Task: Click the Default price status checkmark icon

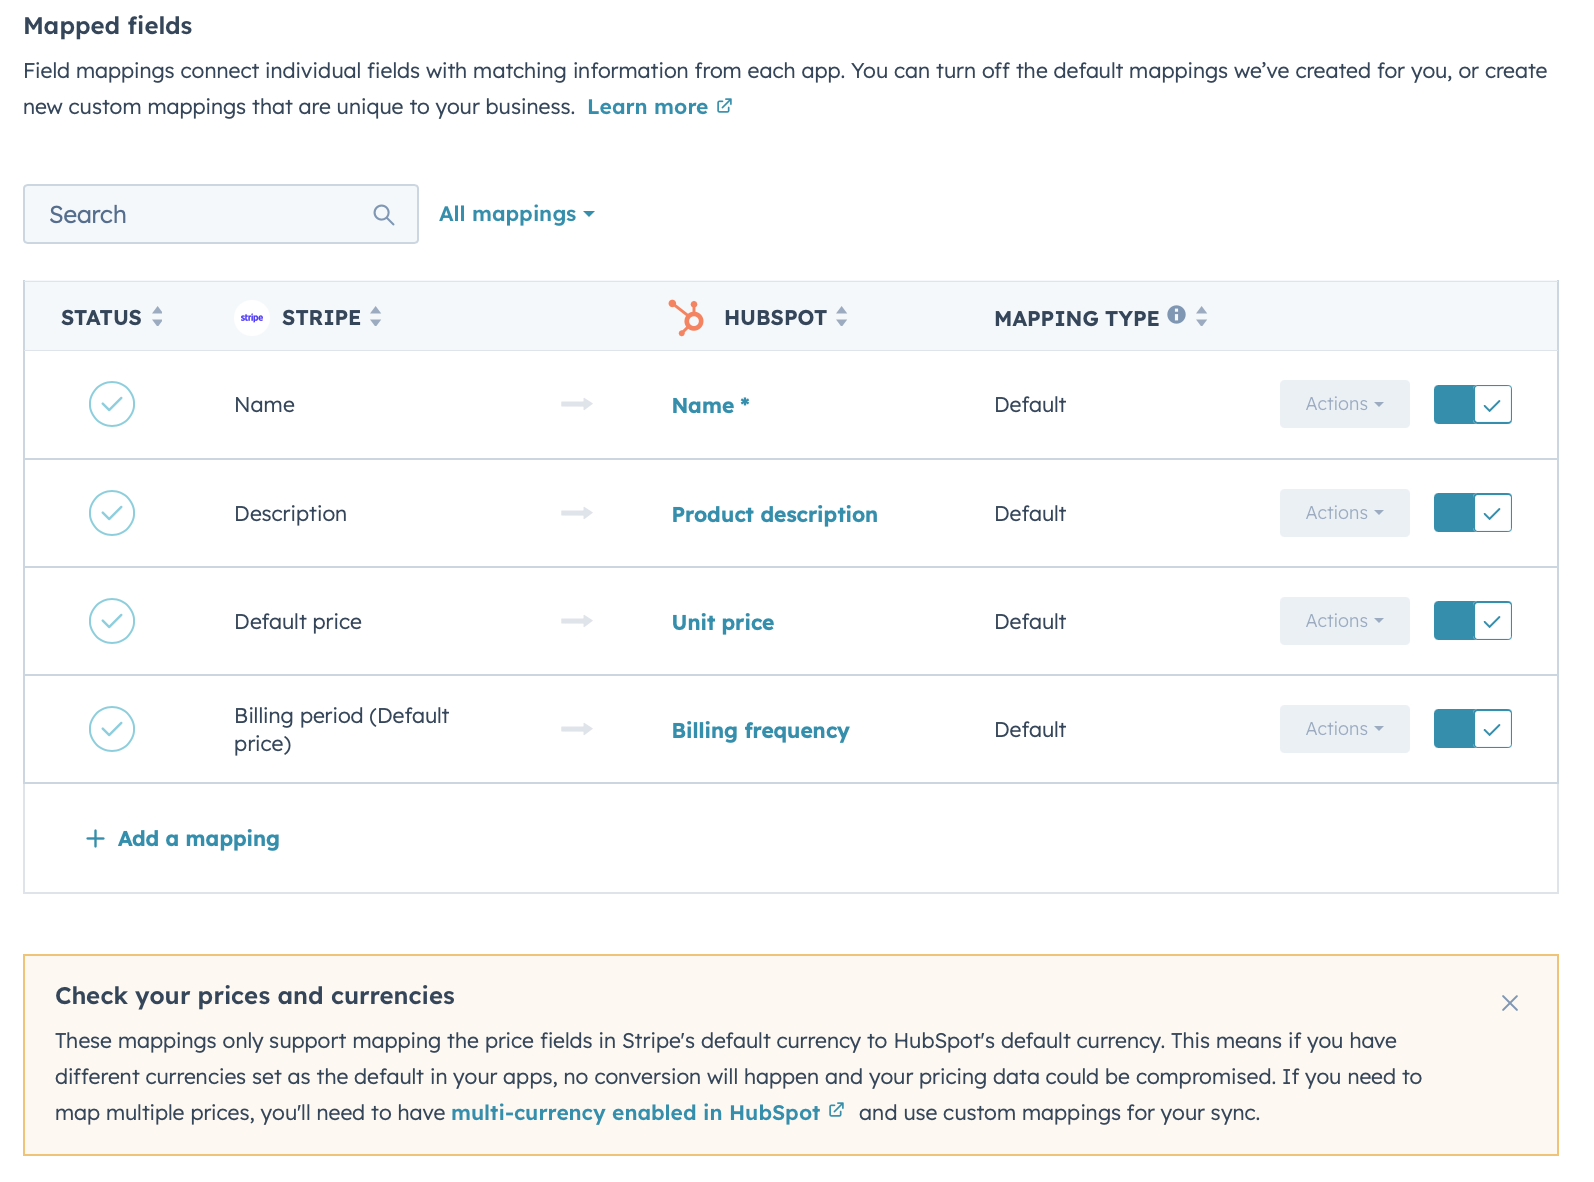Action: pos(112,621)
